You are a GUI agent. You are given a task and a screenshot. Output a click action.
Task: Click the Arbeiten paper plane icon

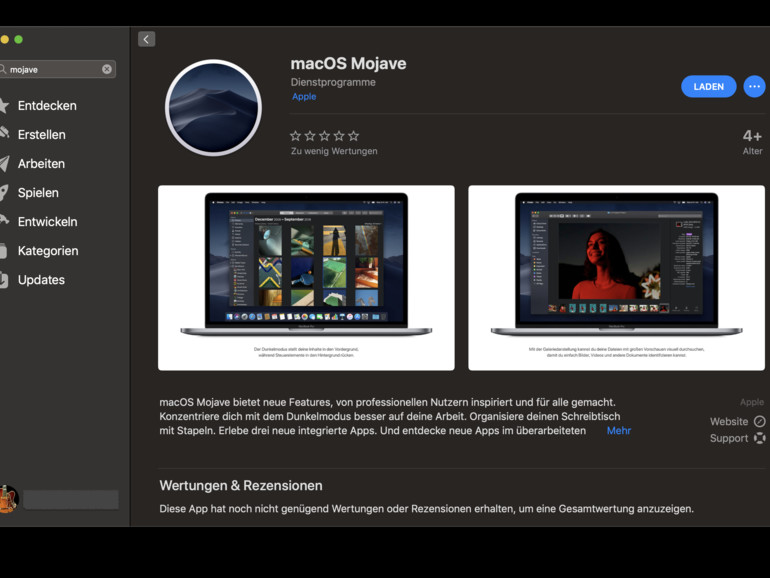pos(4,164)
